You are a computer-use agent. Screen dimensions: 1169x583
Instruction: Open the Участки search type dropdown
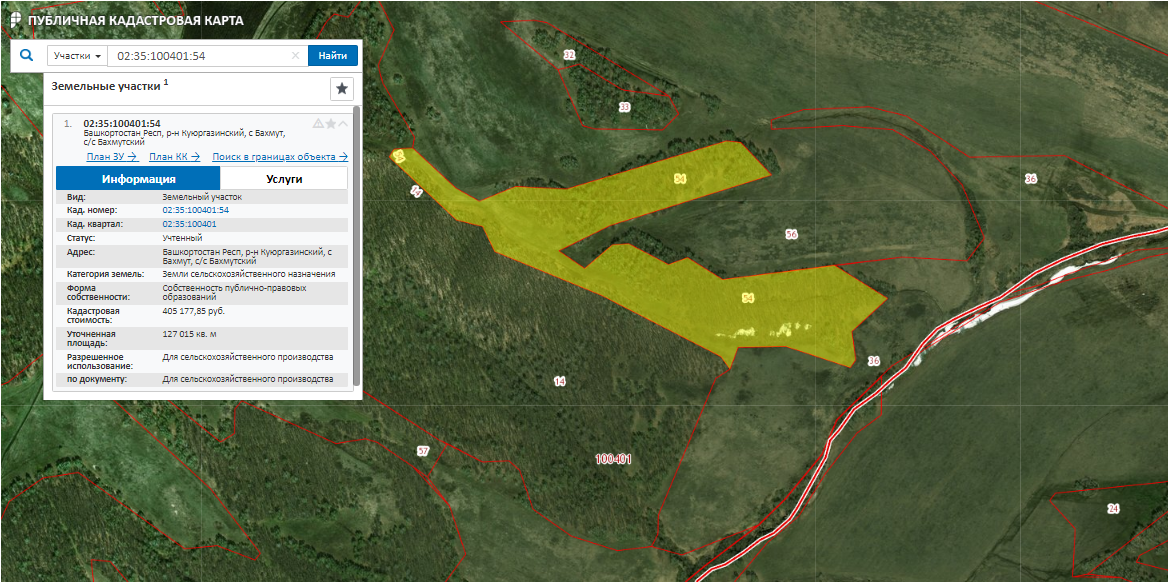[x=76, y=56]
